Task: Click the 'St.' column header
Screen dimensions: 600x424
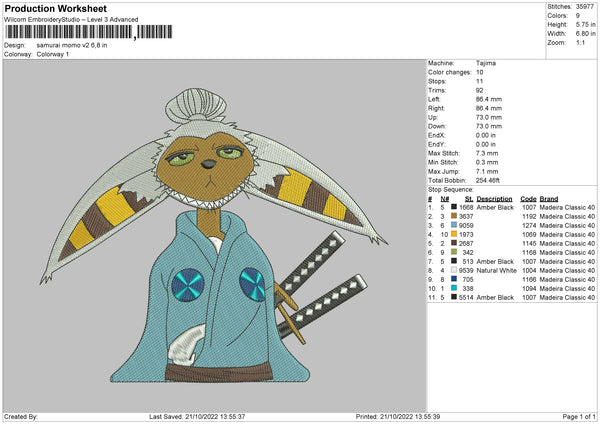Action: click(x=470, y=199)
